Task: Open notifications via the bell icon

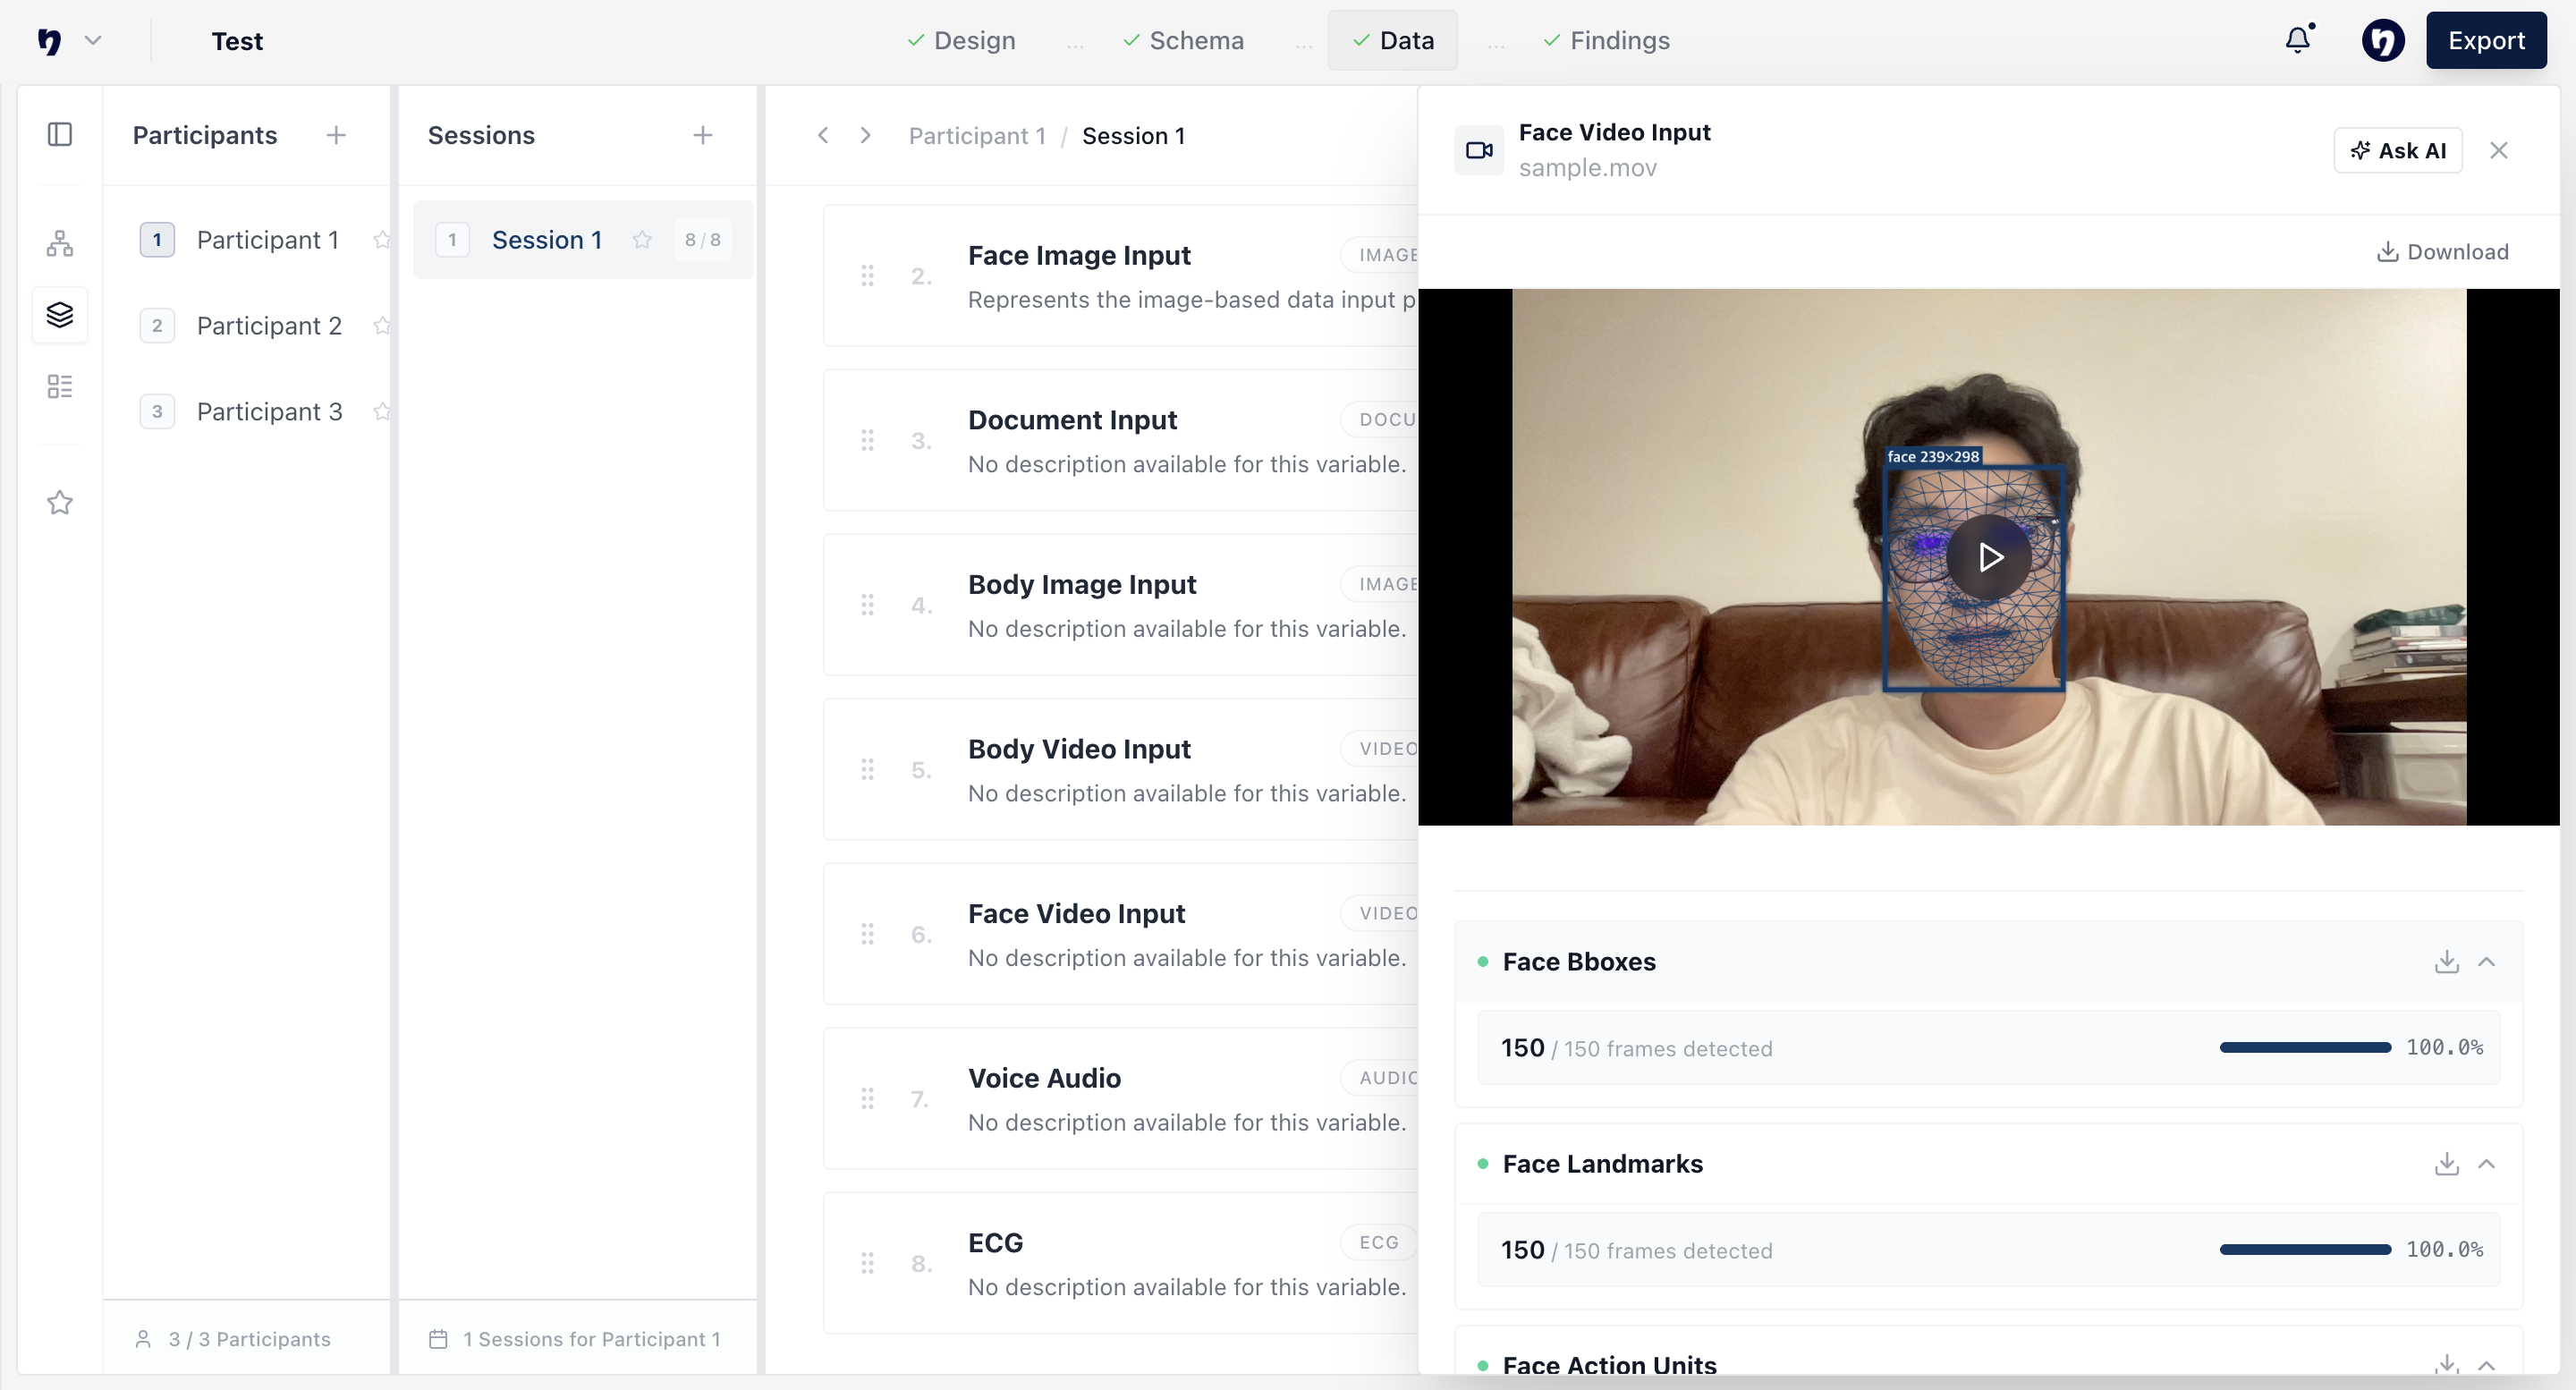Action: pyautogui.click(x=2297, y=40)
